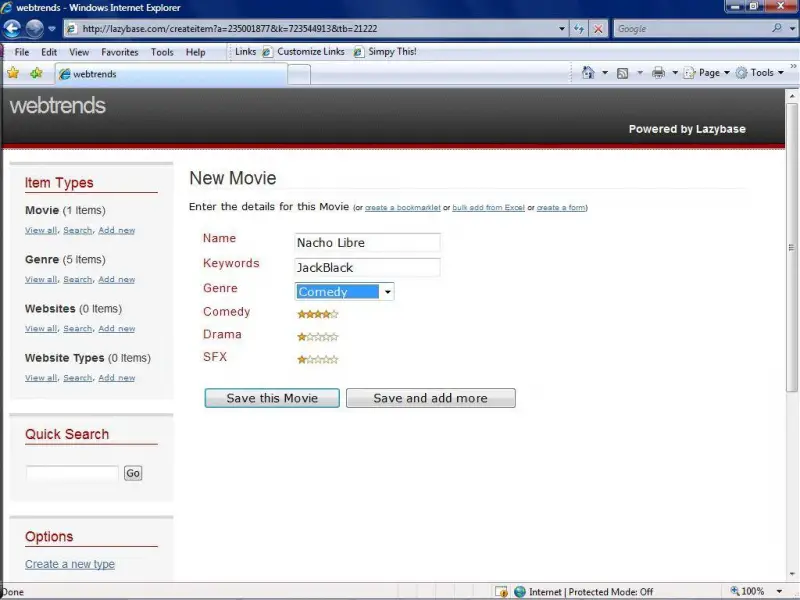Open the Print dropdown arrow

click(674, 73)
